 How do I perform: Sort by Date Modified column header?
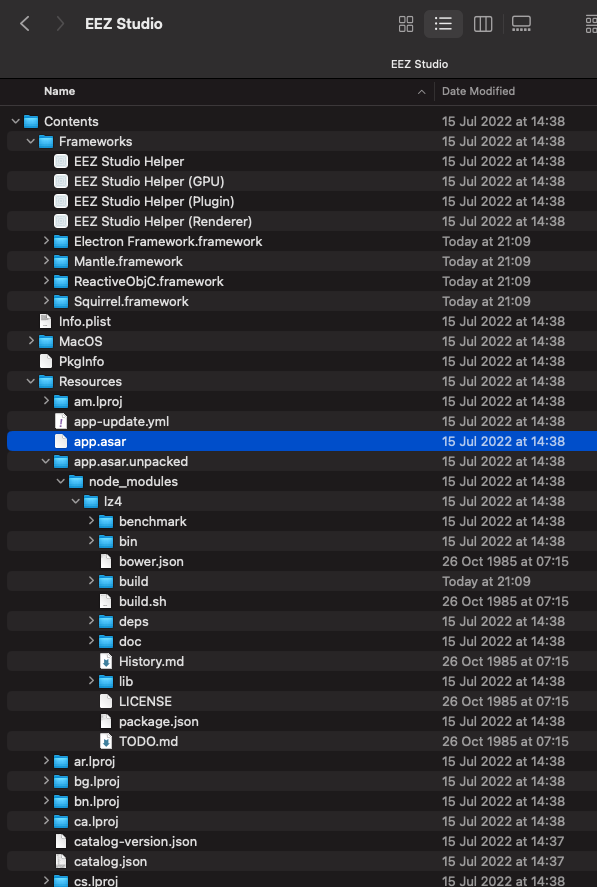tap(478, 91)
